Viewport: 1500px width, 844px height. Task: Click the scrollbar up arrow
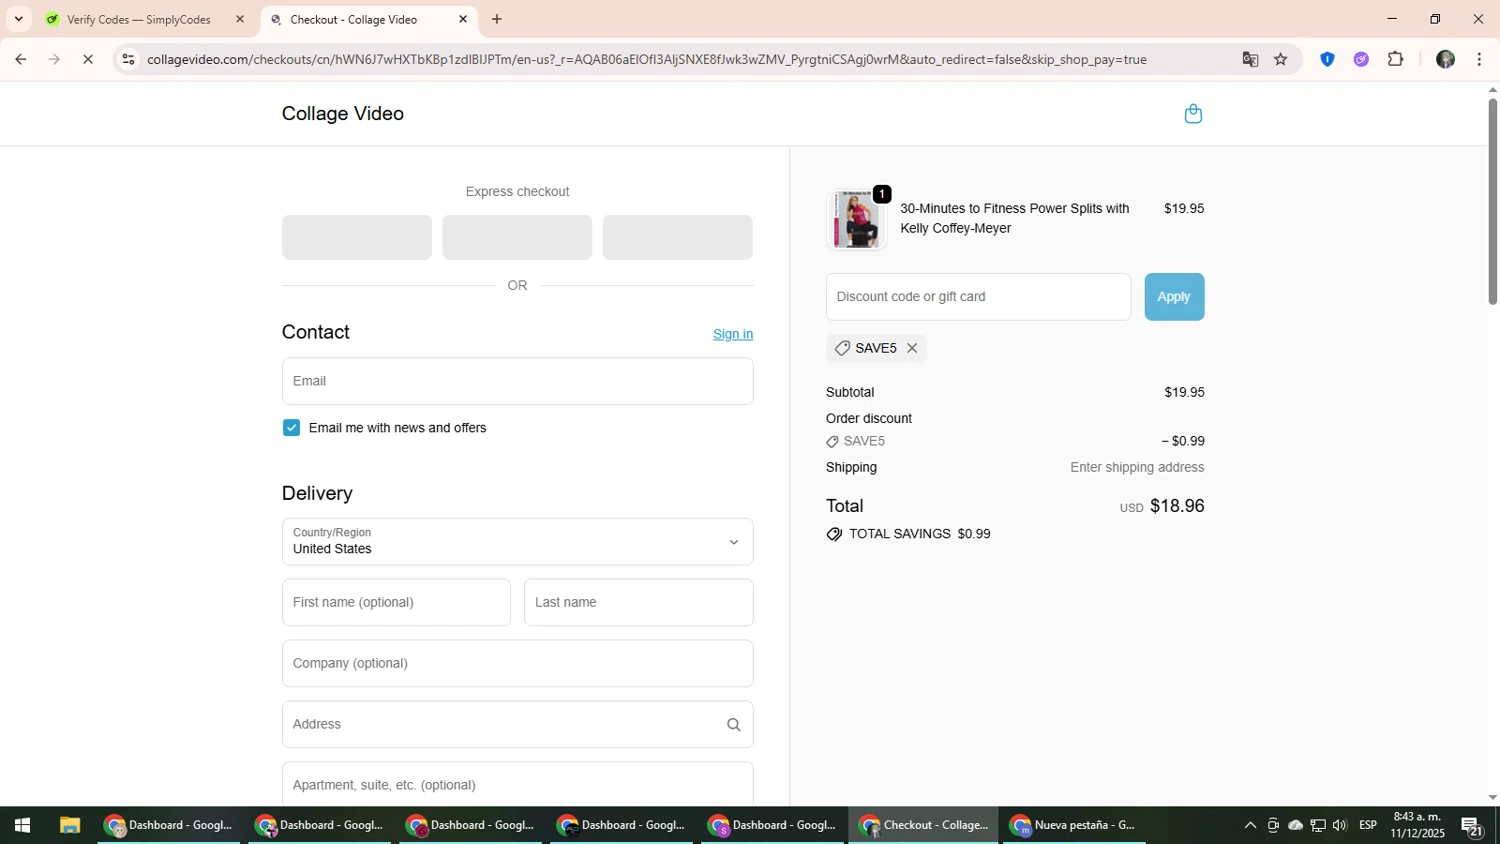click(x=1492, y=90)
